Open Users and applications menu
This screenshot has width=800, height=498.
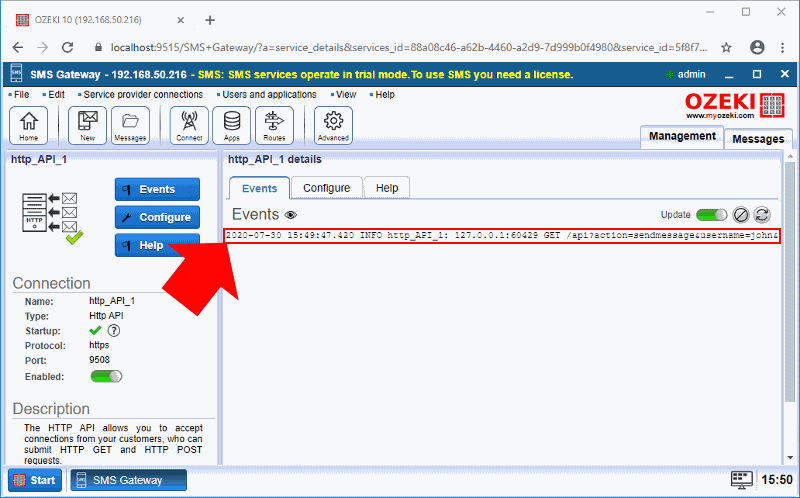268,94
